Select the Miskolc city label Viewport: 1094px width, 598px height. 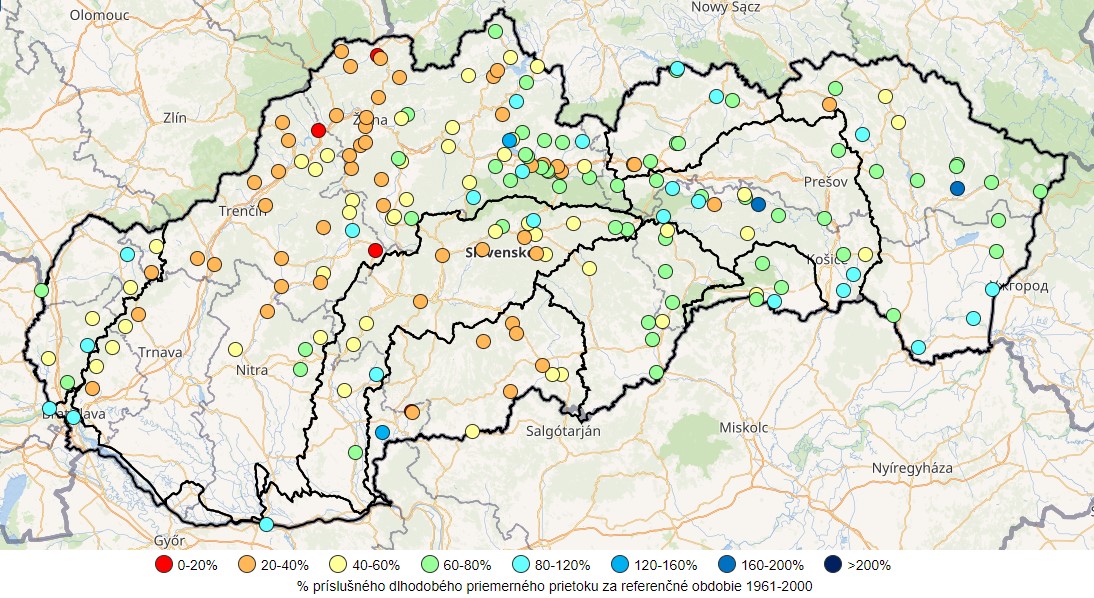[x=744, y=427]
